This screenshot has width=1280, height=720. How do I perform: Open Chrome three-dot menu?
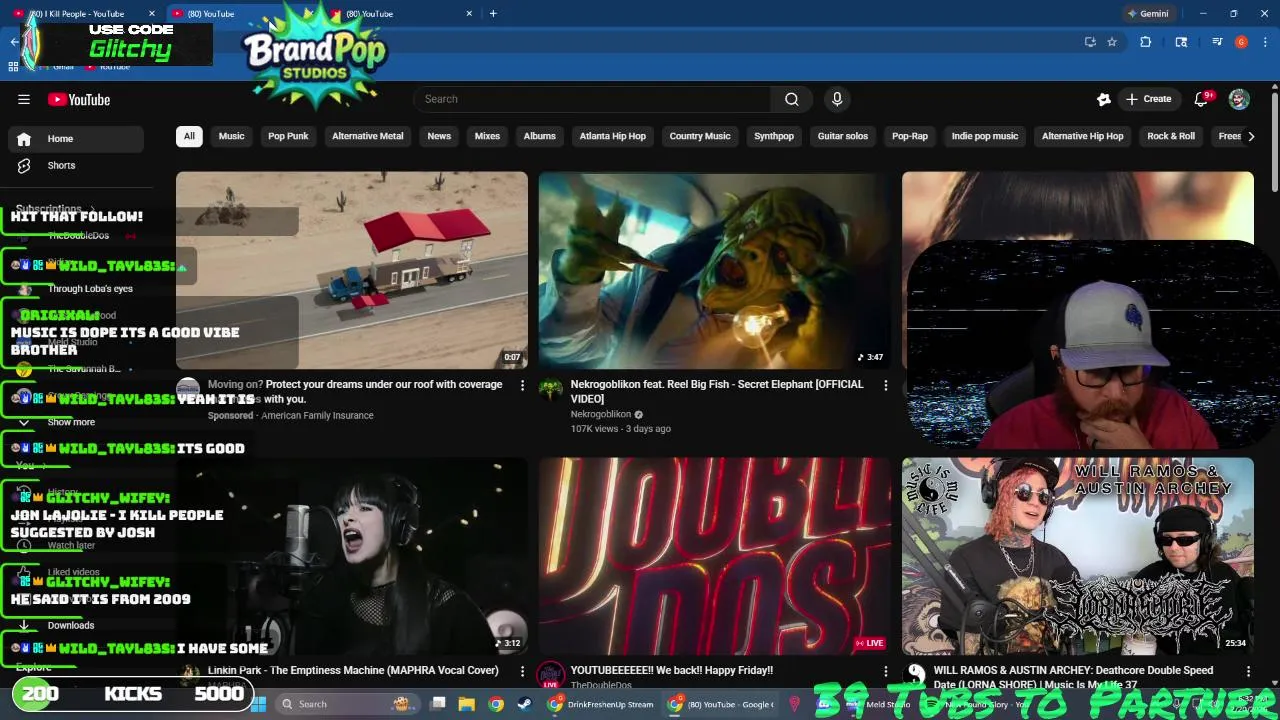[x=1266, y=42]
